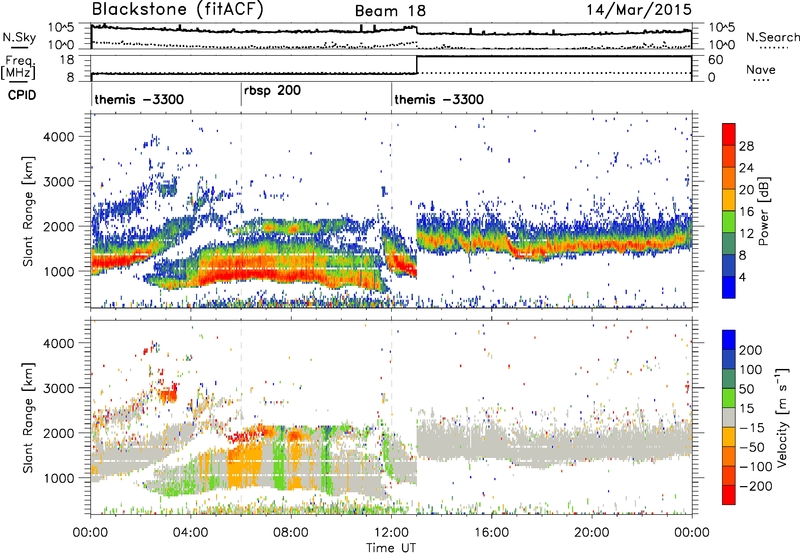Click the "rbsp 200" CPID label

[272, 91]
